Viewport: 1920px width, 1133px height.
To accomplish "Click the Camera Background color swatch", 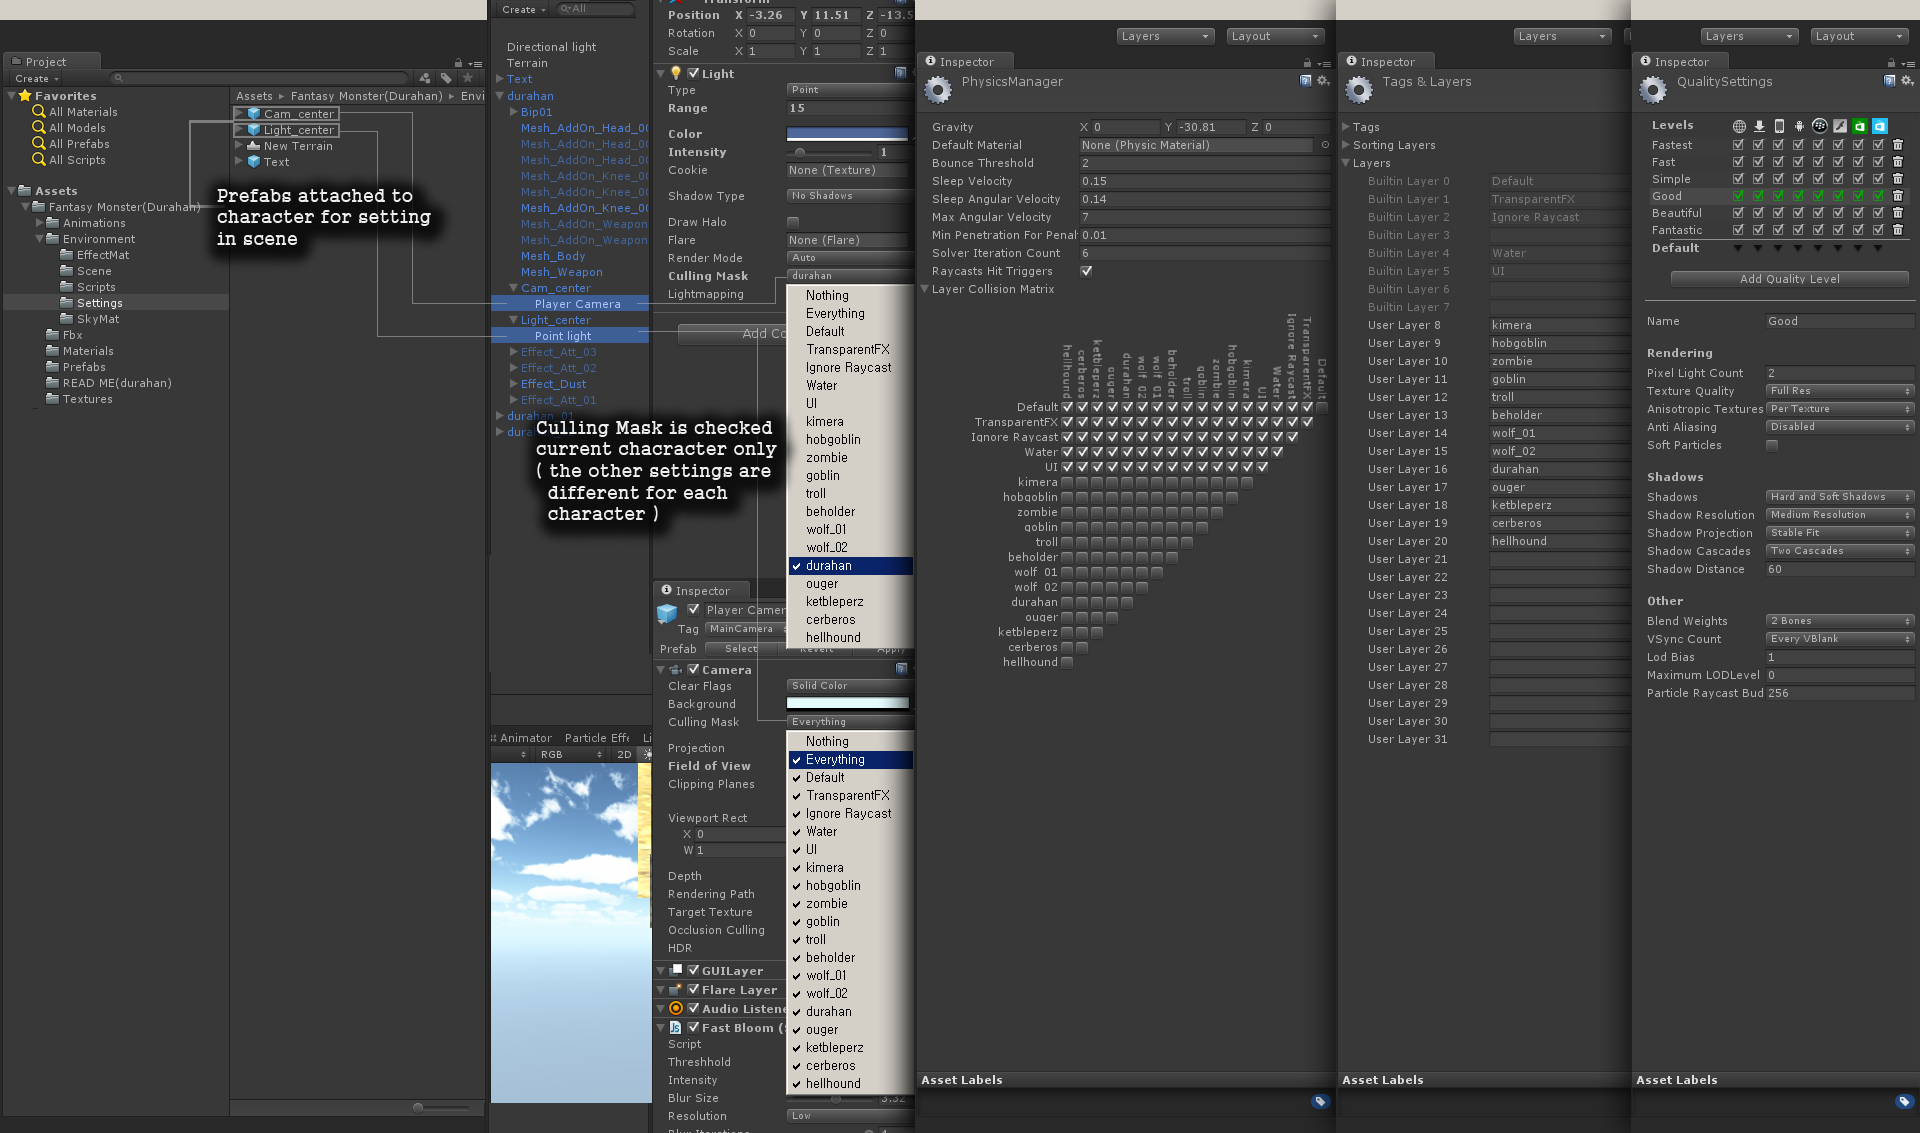I will [x=847, y=704].
